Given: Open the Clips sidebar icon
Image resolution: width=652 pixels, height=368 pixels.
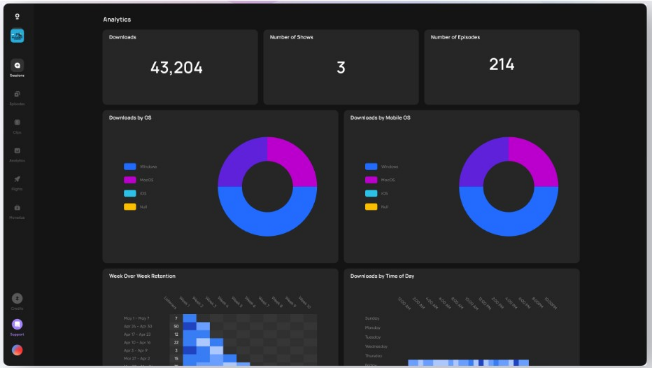Looking at the screenshot, I should pos(17,122).
